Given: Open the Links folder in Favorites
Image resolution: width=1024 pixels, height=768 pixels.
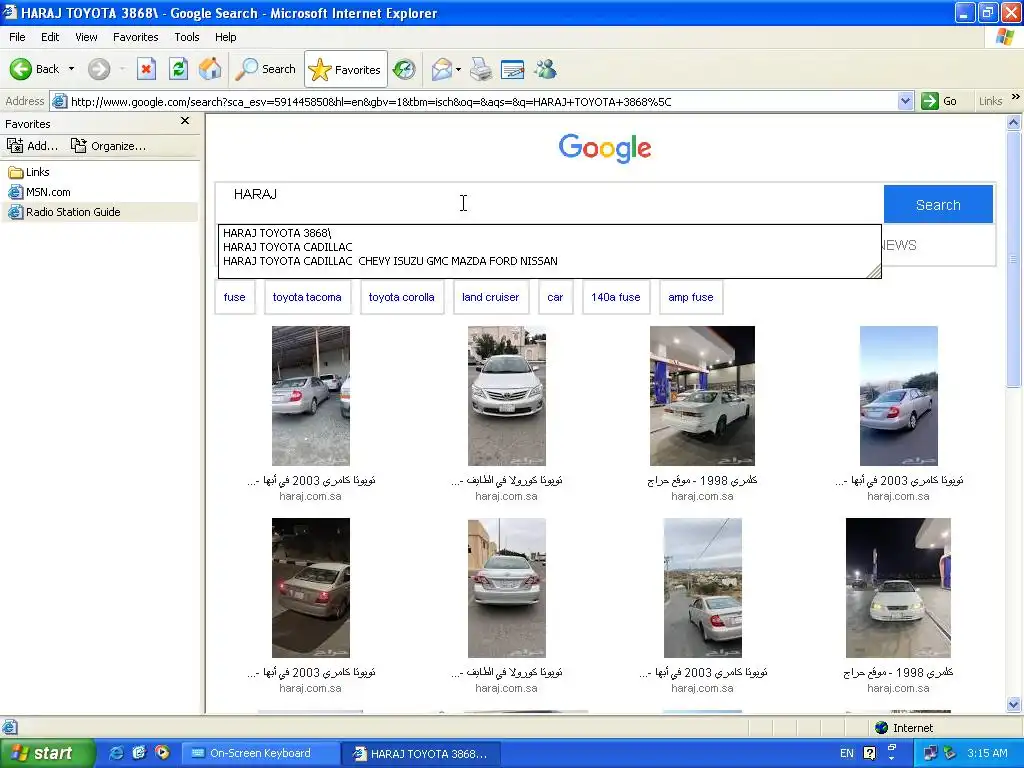Looking at the screenshot, I should click(x=29, y=172).
